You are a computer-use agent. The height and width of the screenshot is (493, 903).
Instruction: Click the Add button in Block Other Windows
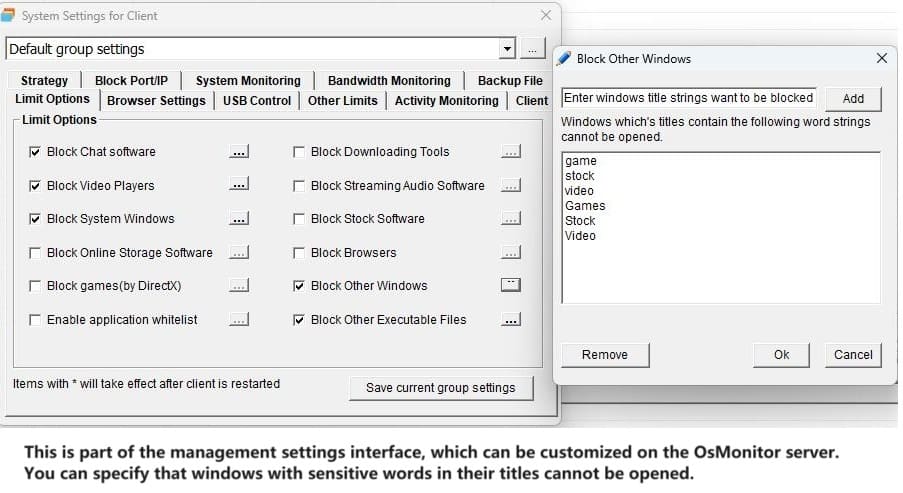tap(853, 98)
